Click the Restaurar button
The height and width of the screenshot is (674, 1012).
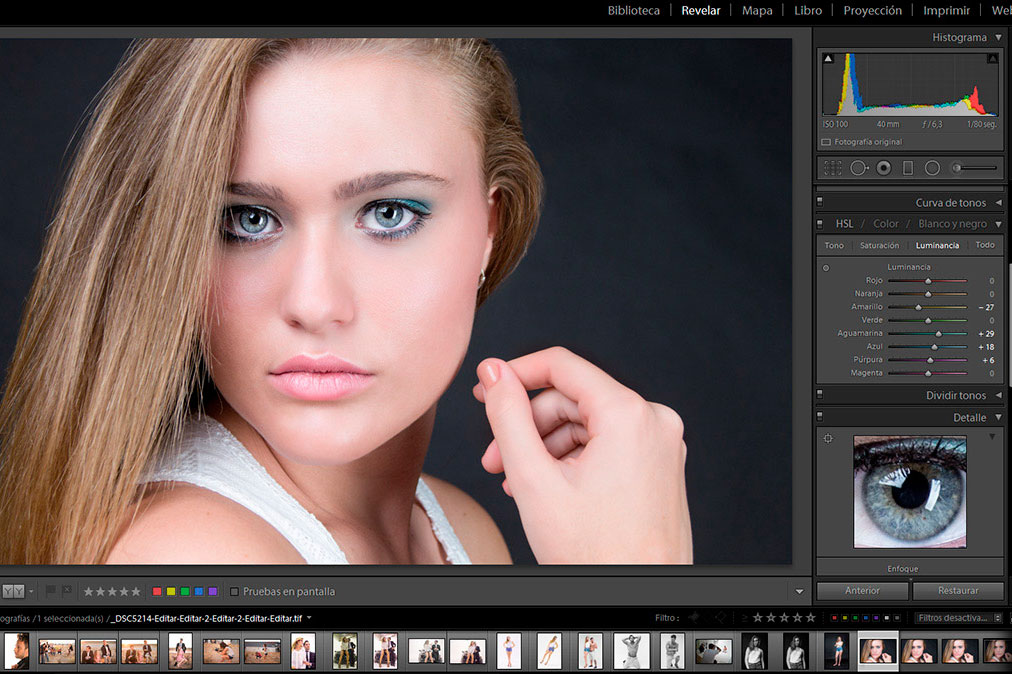(958, 590)
